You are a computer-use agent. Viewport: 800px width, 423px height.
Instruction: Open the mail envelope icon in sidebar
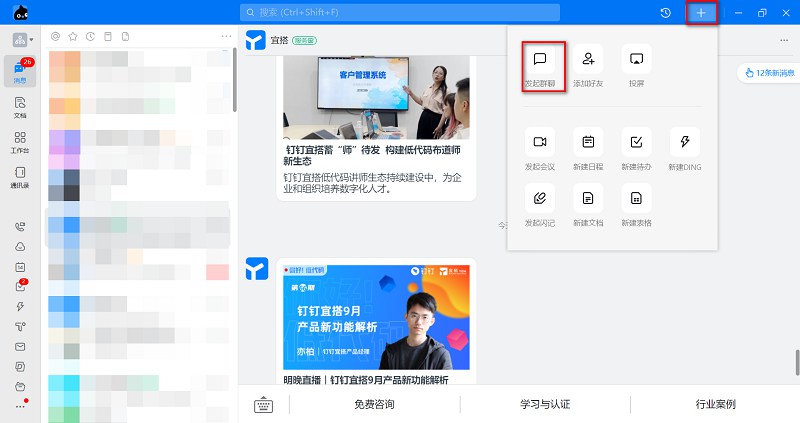20,346
